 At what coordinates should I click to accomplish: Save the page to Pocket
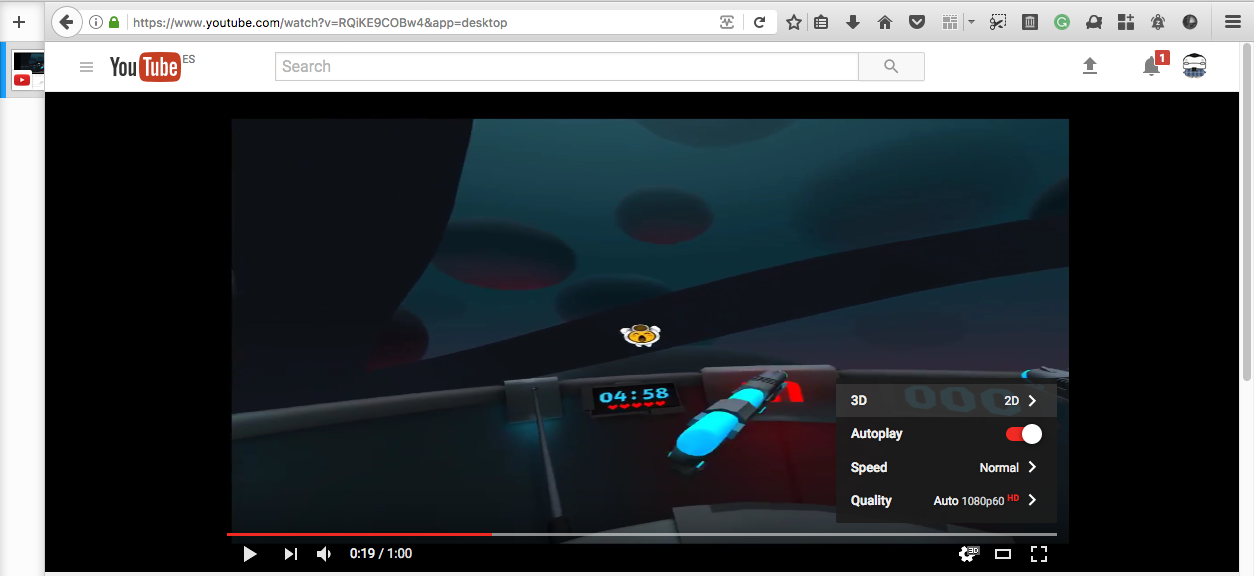coord(916,22)
